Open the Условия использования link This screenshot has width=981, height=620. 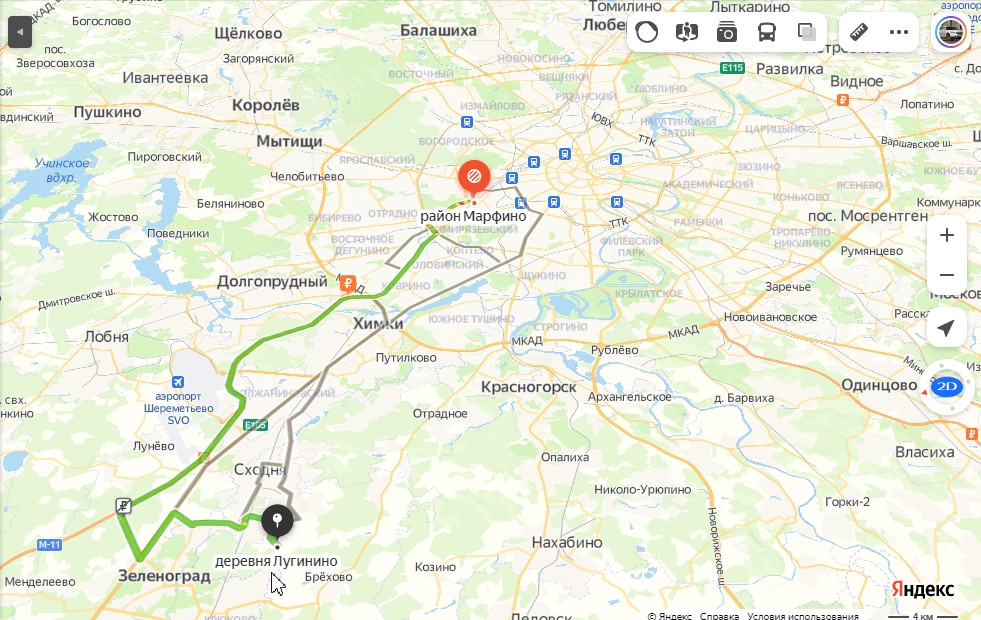[x=803, y=616]
